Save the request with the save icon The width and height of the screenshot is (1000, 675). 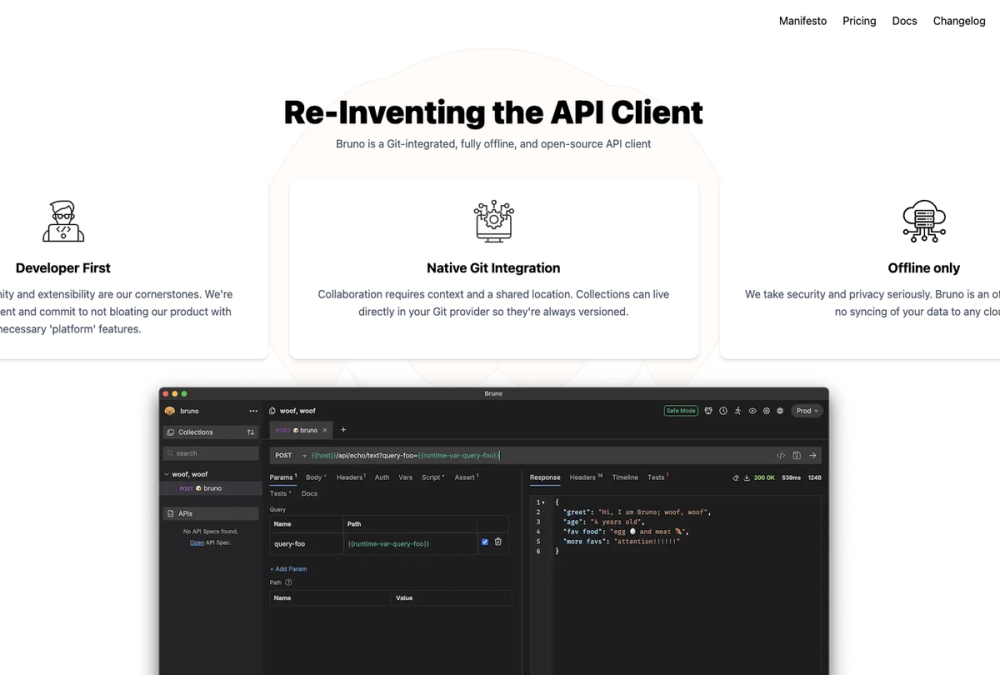(x=797, y=456)
